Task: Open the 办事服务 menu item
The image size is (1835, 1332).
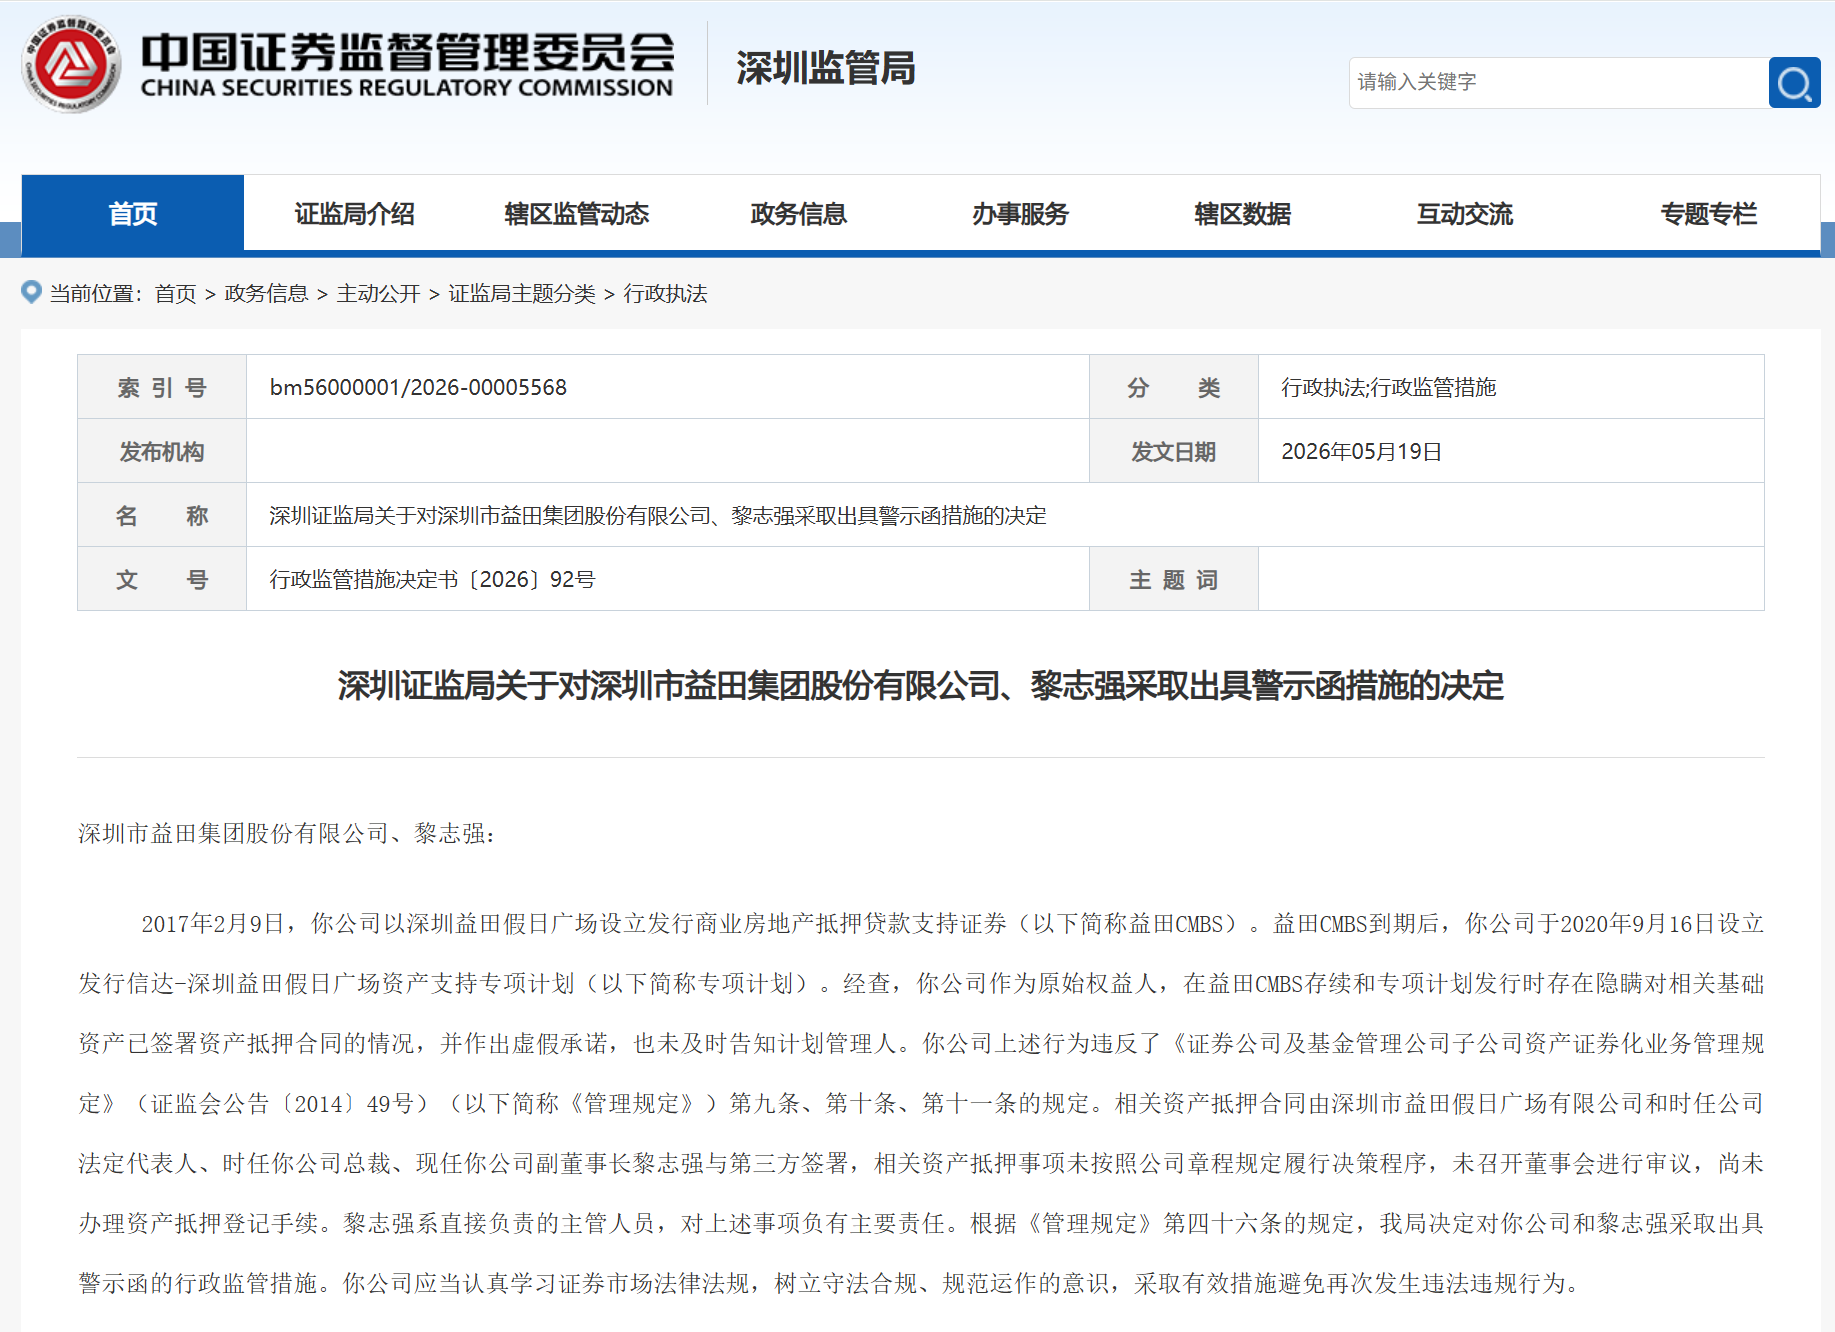Action: tap(1021, 213)
